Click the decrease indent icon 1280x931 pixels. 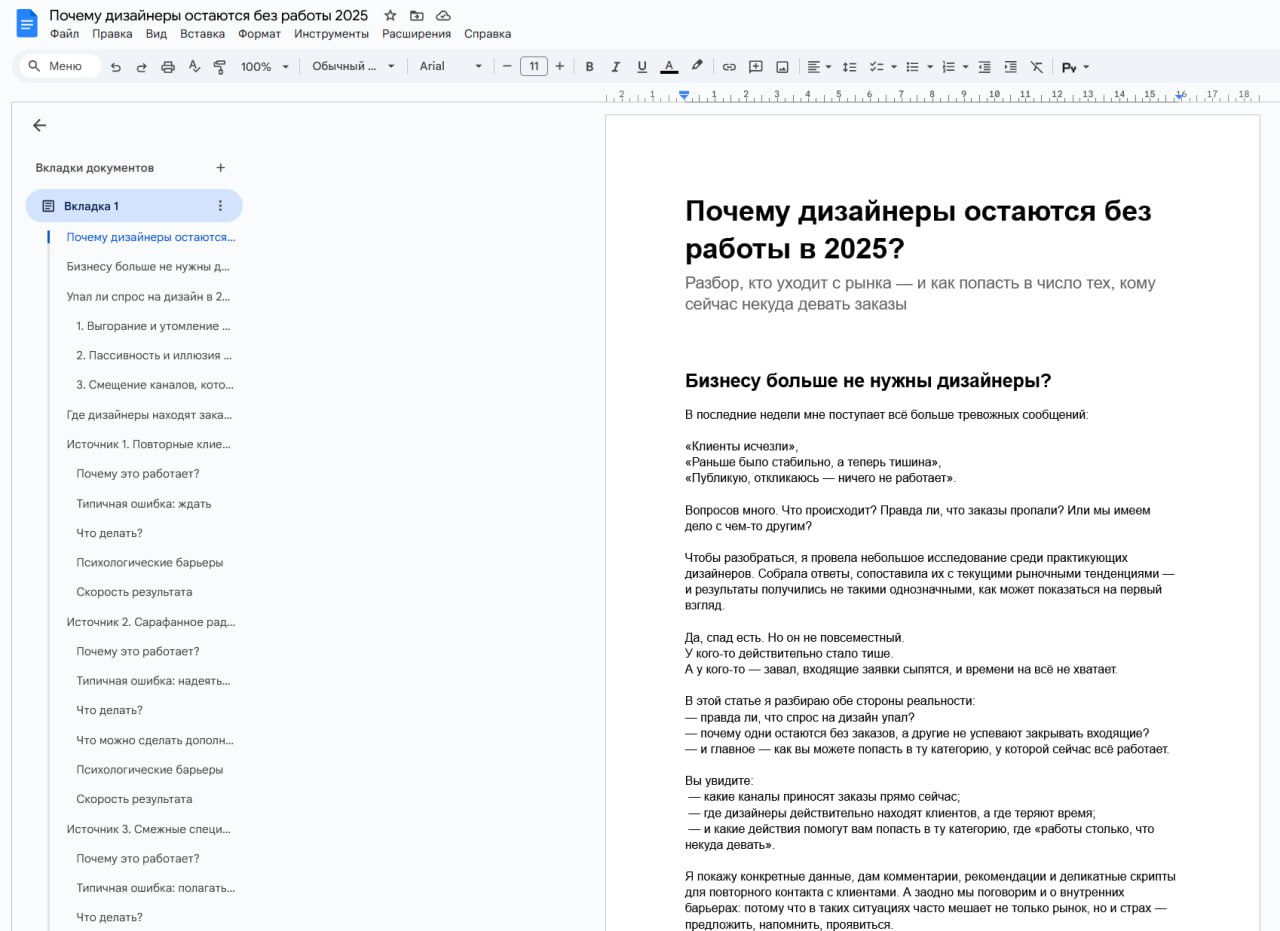point(984,67)
